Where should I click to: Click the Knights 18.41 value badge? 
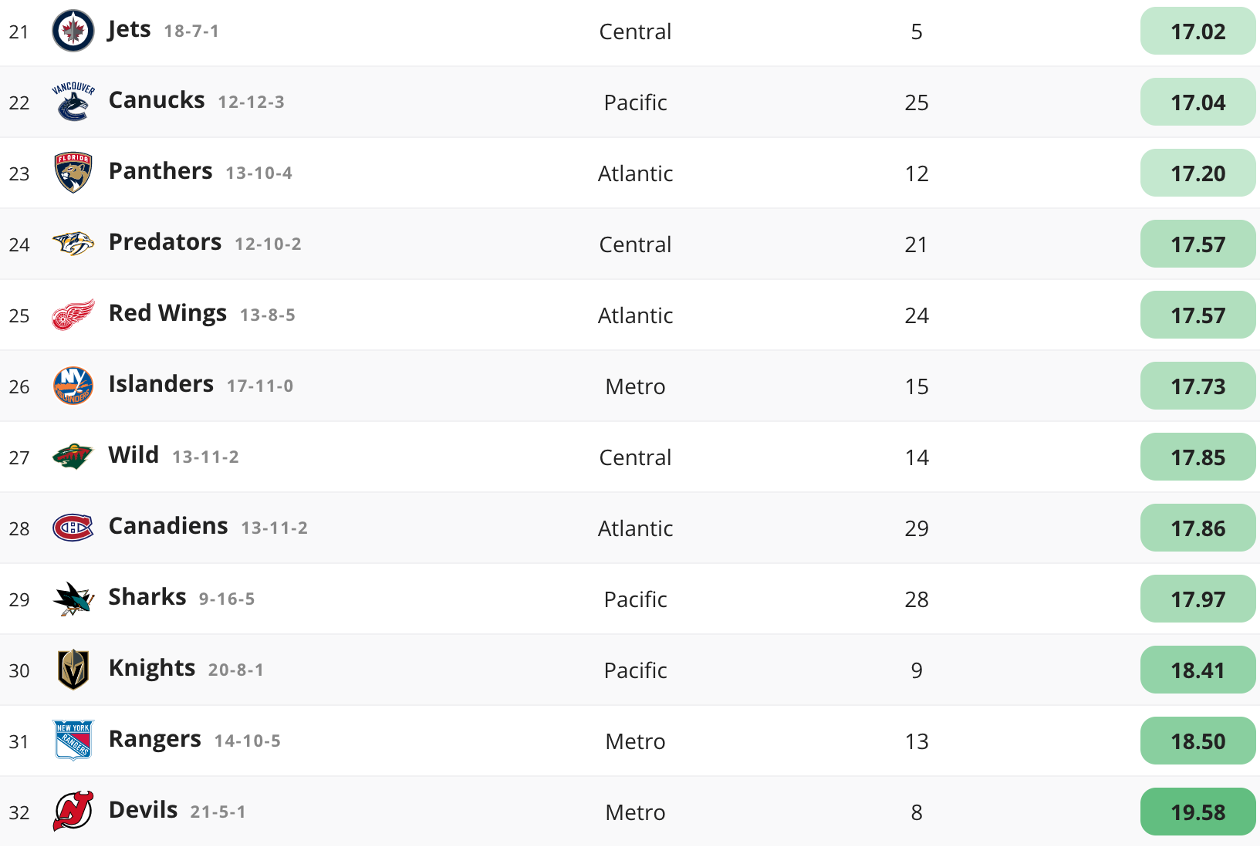(1197, 670)
